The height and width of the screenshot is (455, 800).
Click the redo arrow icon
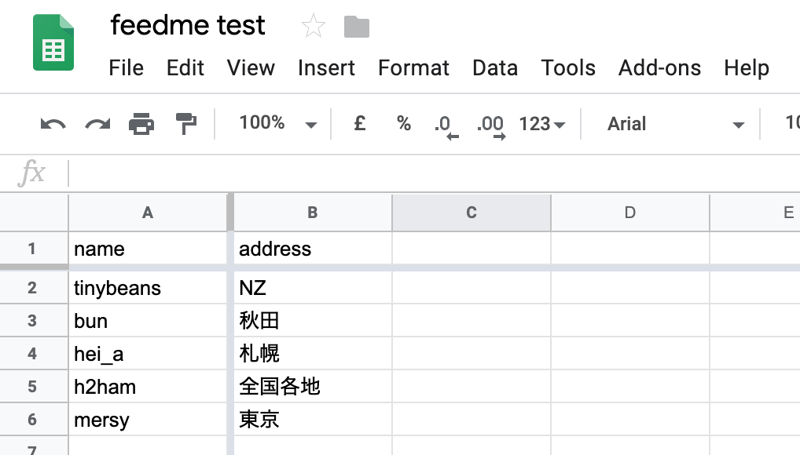(97, 124)
